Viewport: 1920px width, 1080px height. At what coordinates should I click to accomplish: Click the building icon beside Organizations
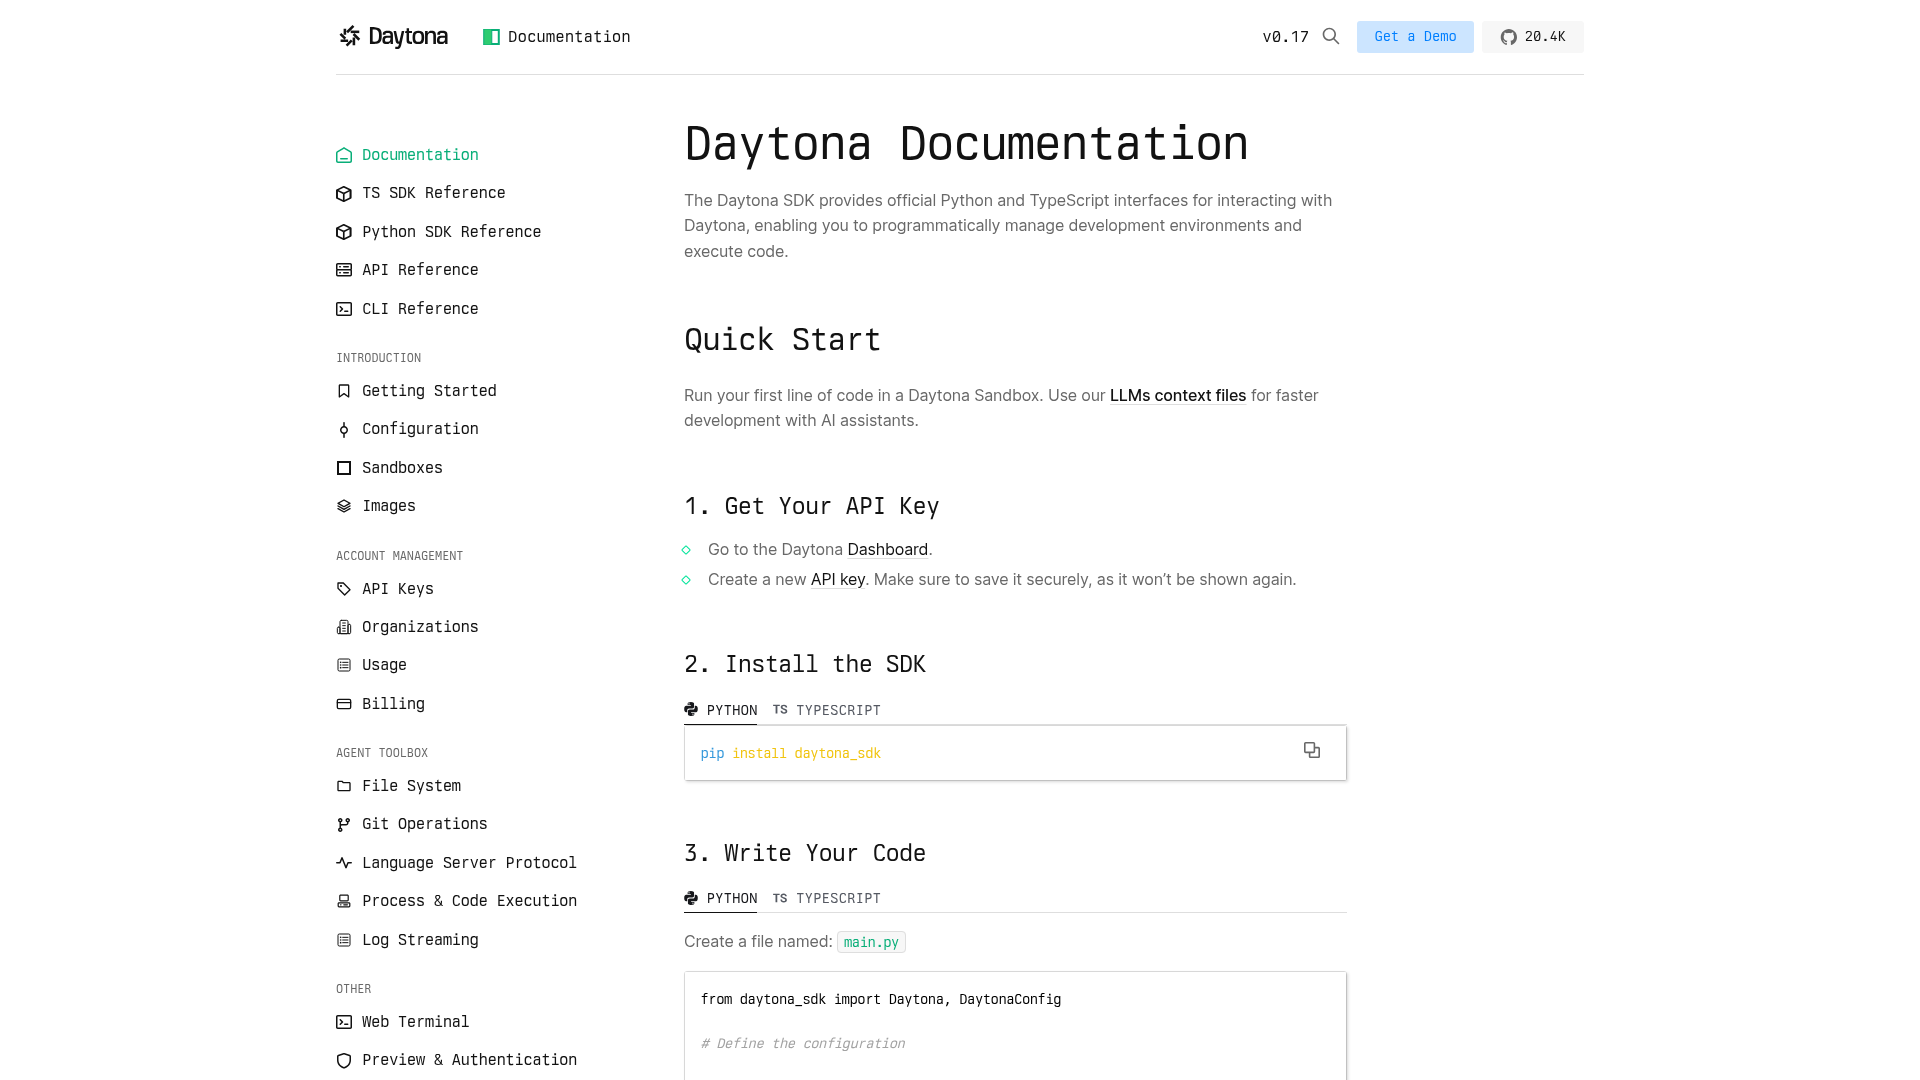tap(344, 627)
